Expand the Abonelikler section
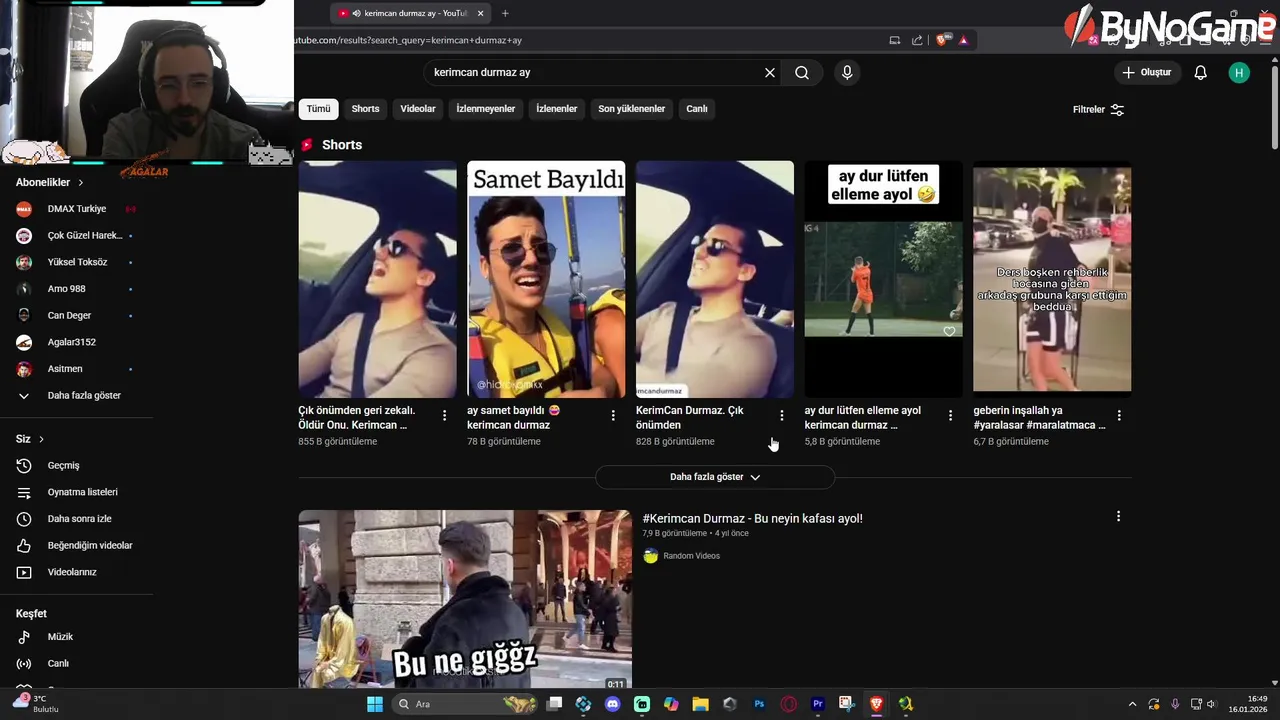The width and height of the screenshot is (1280, 720). point(50,183)
